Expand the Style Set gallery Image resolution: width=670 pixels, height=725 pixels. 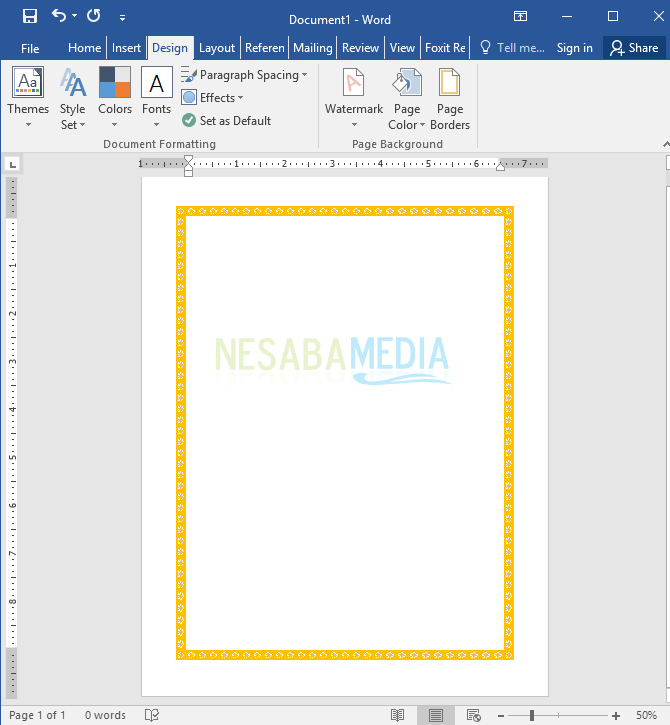73,98
